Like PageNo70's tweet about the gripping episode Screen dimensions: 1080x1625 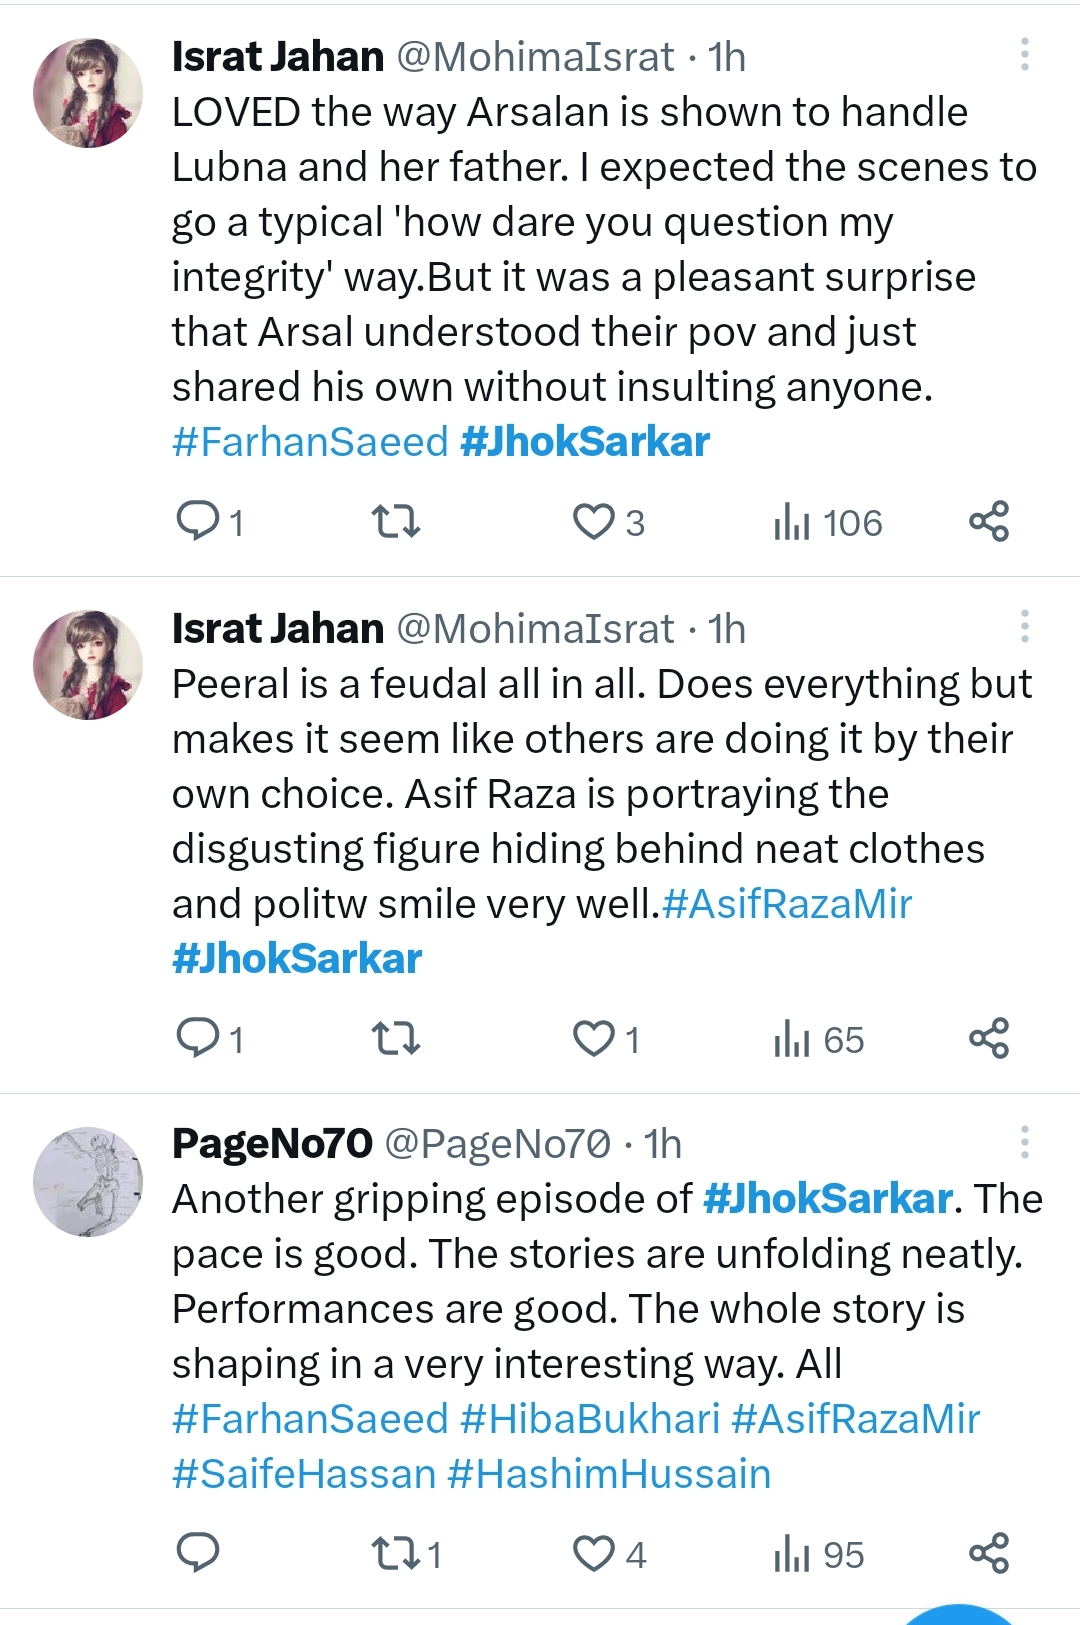pos(599,1554)
